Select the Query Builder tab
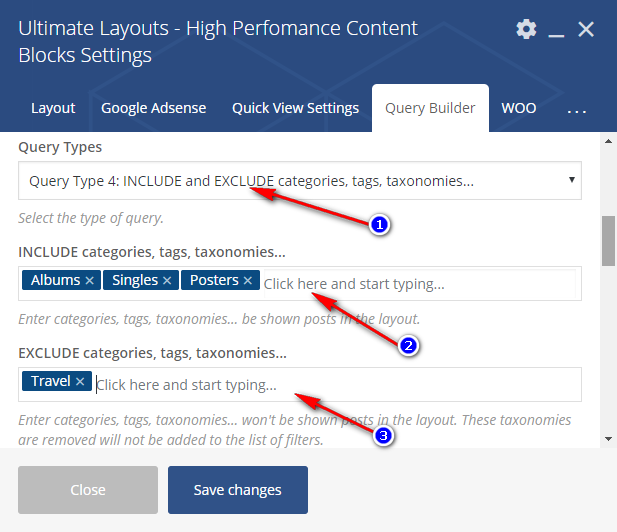Screen dimensions: 617x532 pyautogui.click(x=430, y=108)
